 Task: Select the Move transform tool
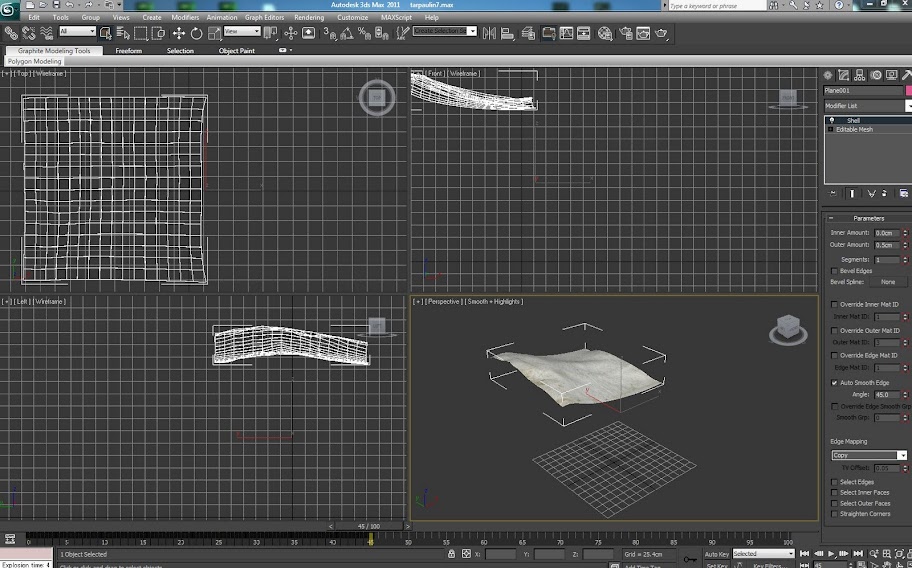click(179, 33)
